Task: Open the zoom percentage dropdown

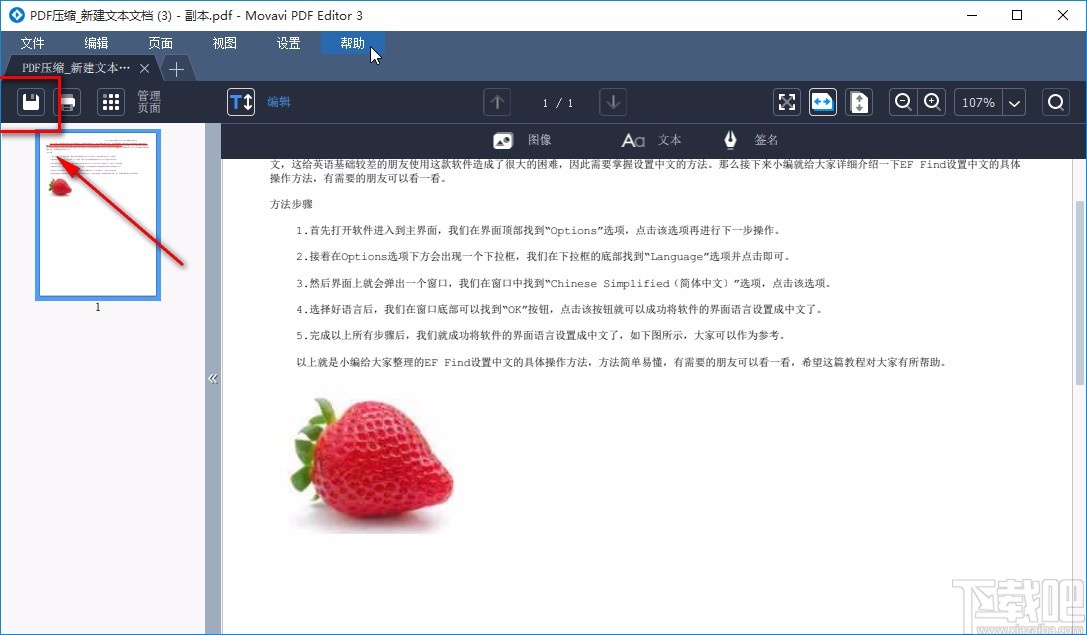Action: click(x=1013, y=101)
